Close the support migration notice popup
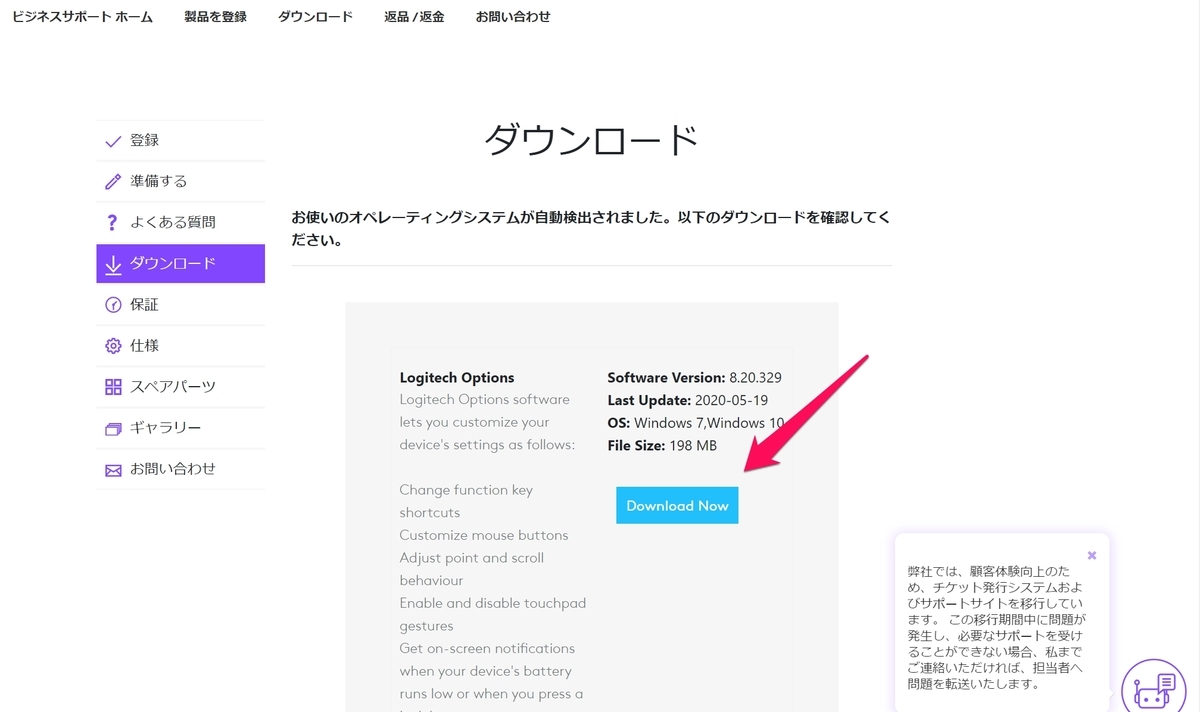This screenshot has height=712, width=1200. pos(1092,555)
